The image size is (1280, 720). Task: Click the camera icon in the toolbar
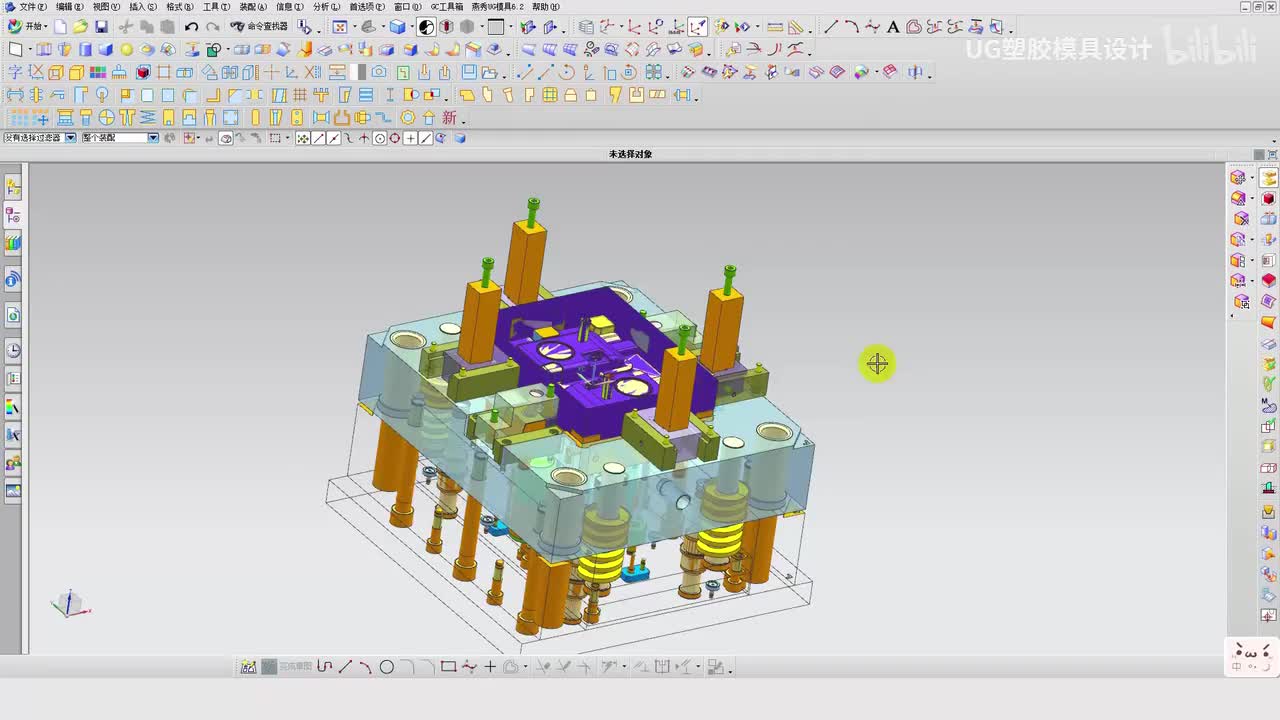click(379, 72)
